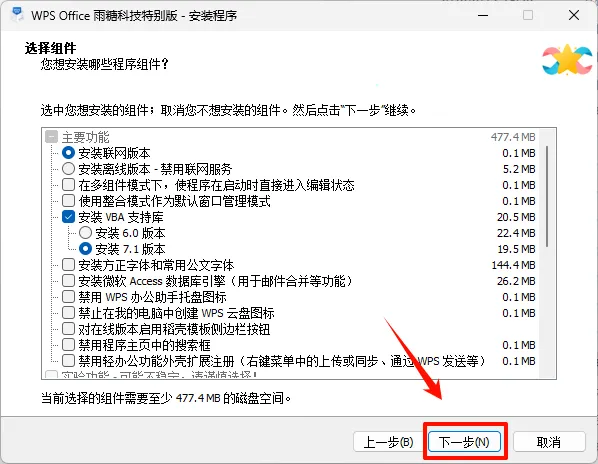Choose 安装 7.1 版本 radio button

(85, 249)
